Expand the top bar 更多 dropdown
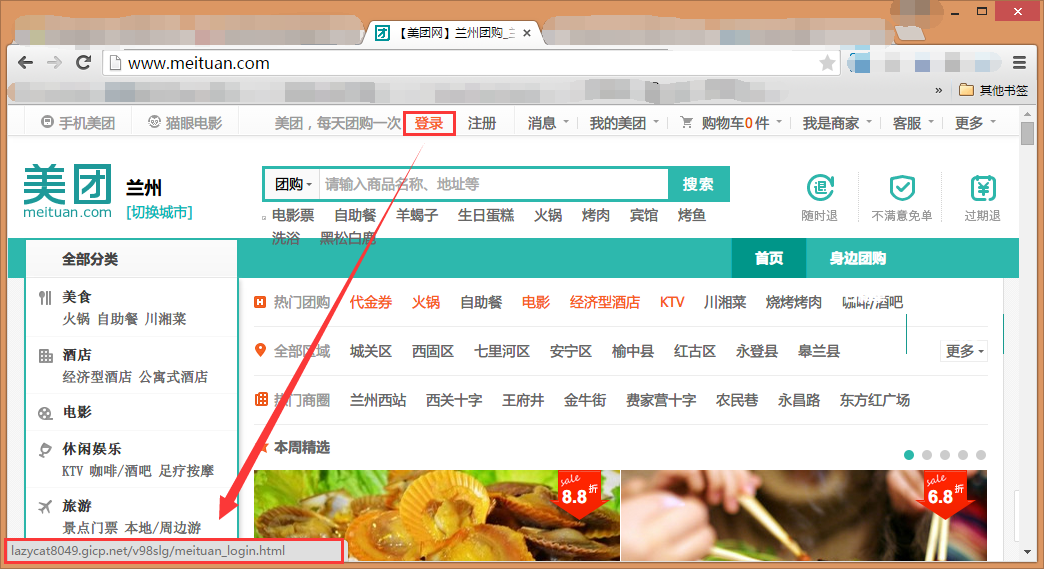The height and width of the screenshot is (569, 1044). click(975, 123)
